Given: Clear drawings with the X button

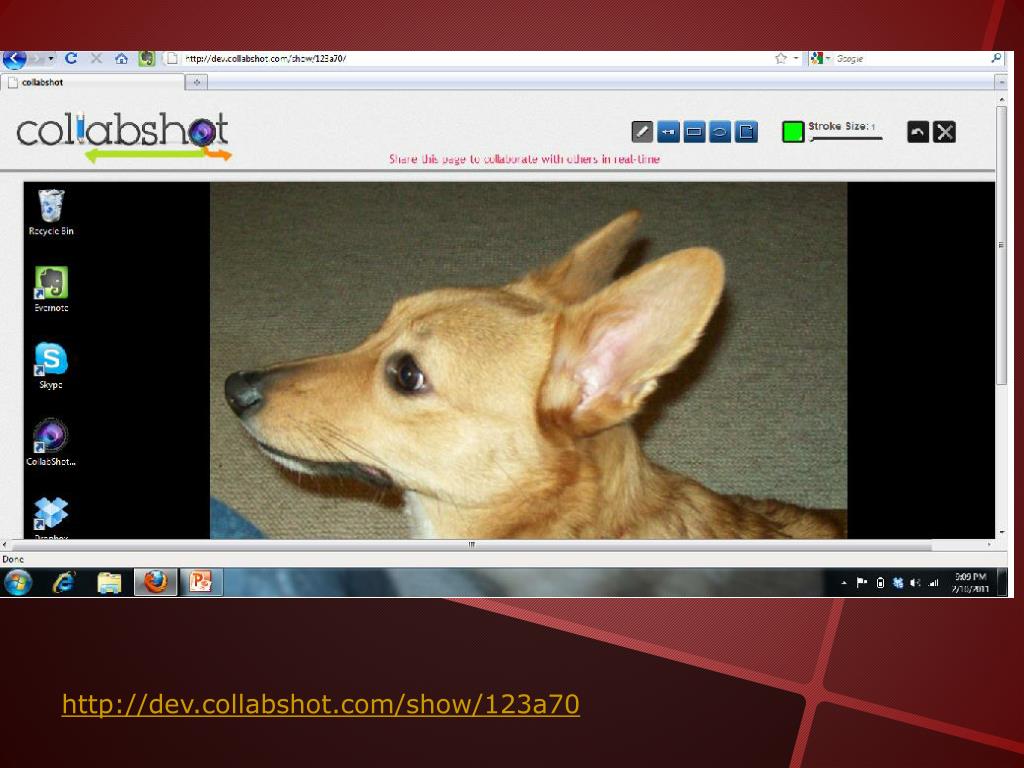Looking at the screenshot, I should (944, 132).
